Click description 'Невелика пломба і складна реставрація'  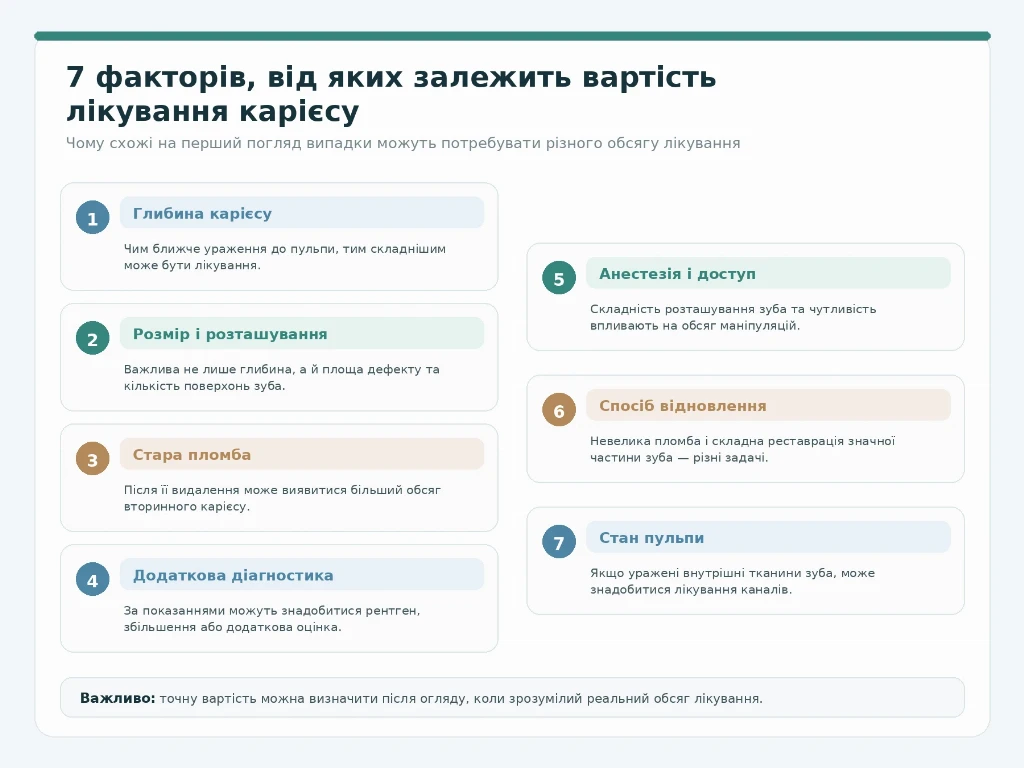pos(743,449)
